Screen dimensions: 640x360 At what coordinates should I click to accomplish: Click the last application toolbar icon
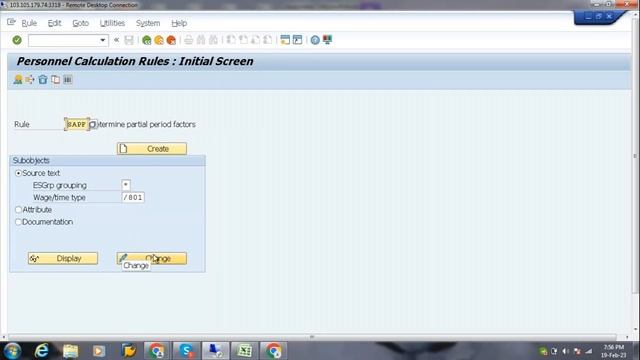point(68,80)
